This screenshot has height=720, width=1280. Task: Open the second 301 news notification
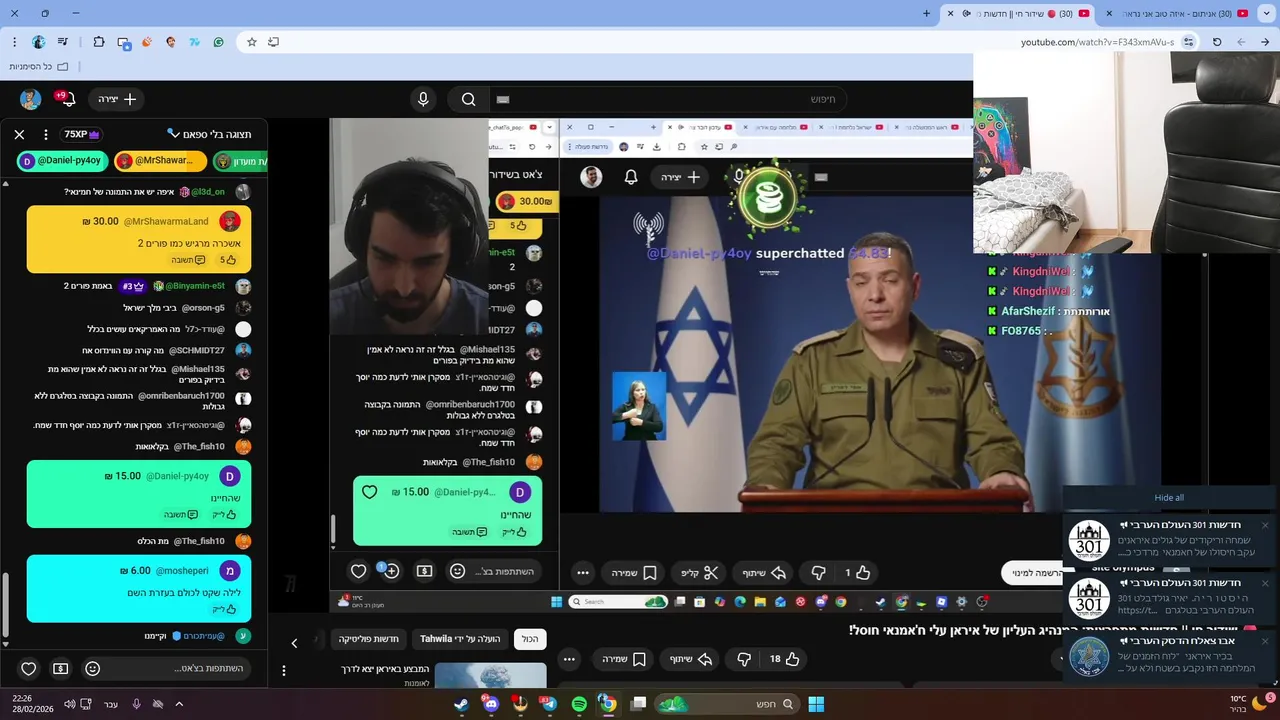[1169, 598]
